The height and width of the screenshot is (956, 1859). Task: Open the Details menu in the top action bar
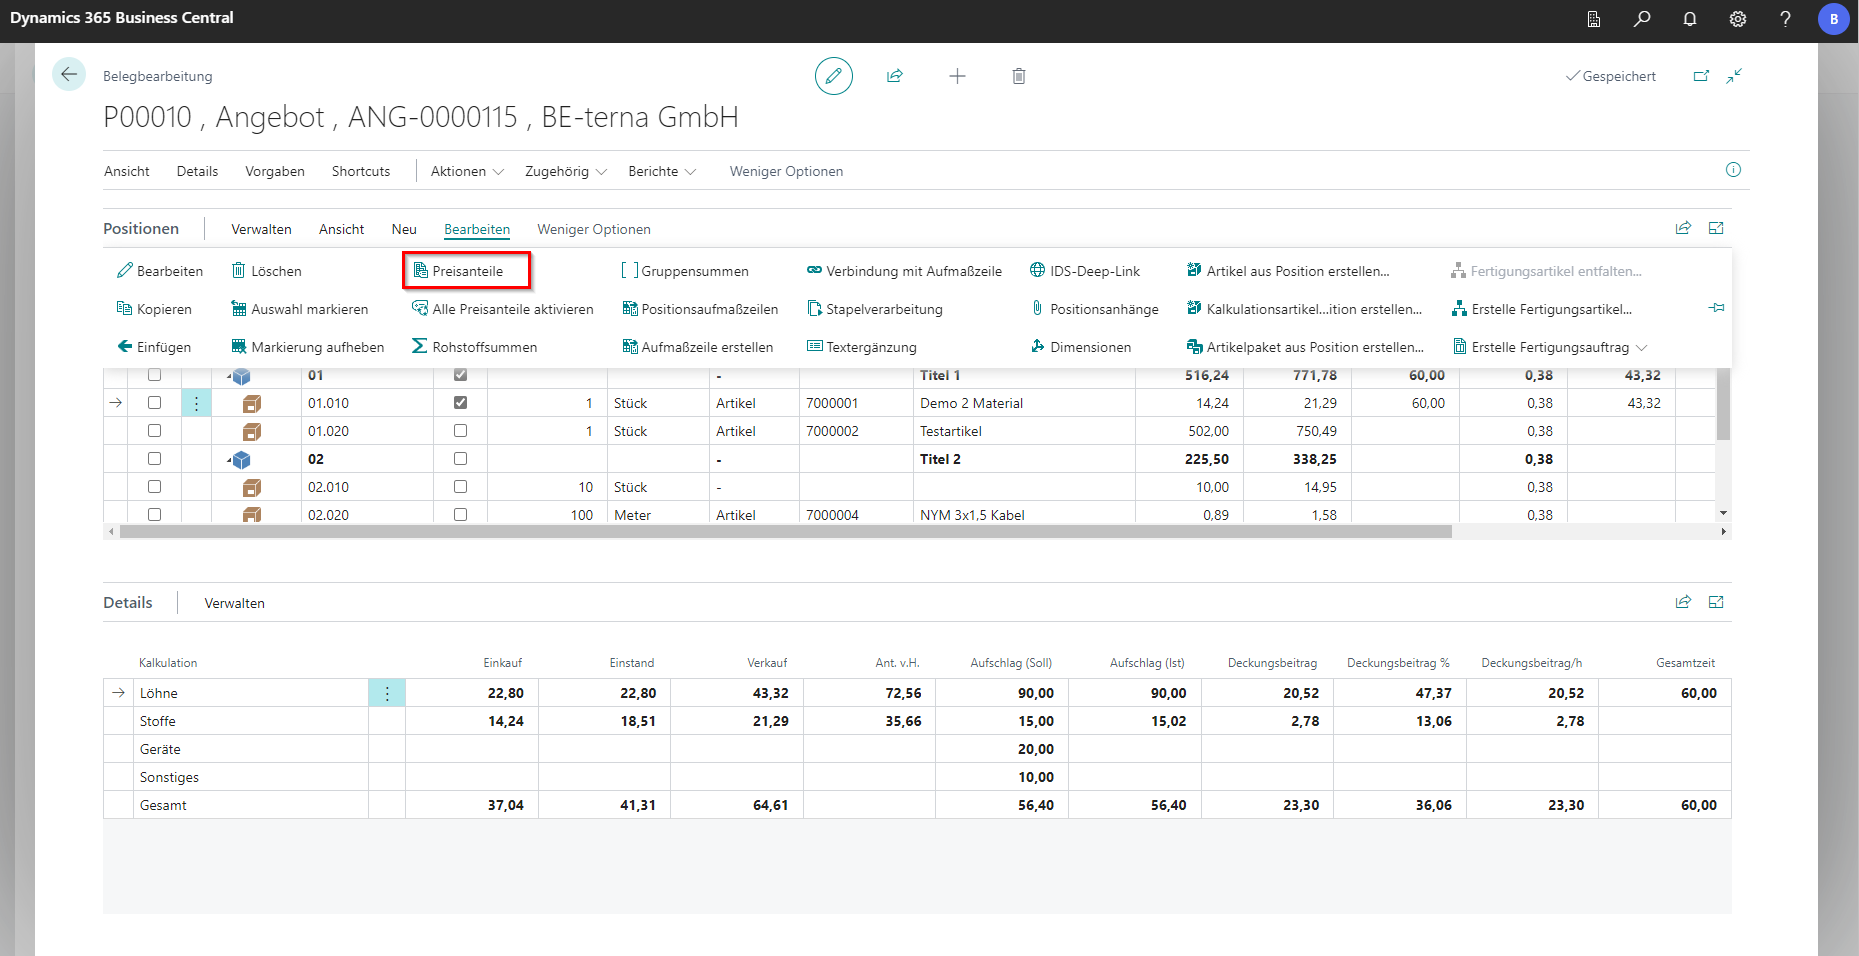coord(197,171)
